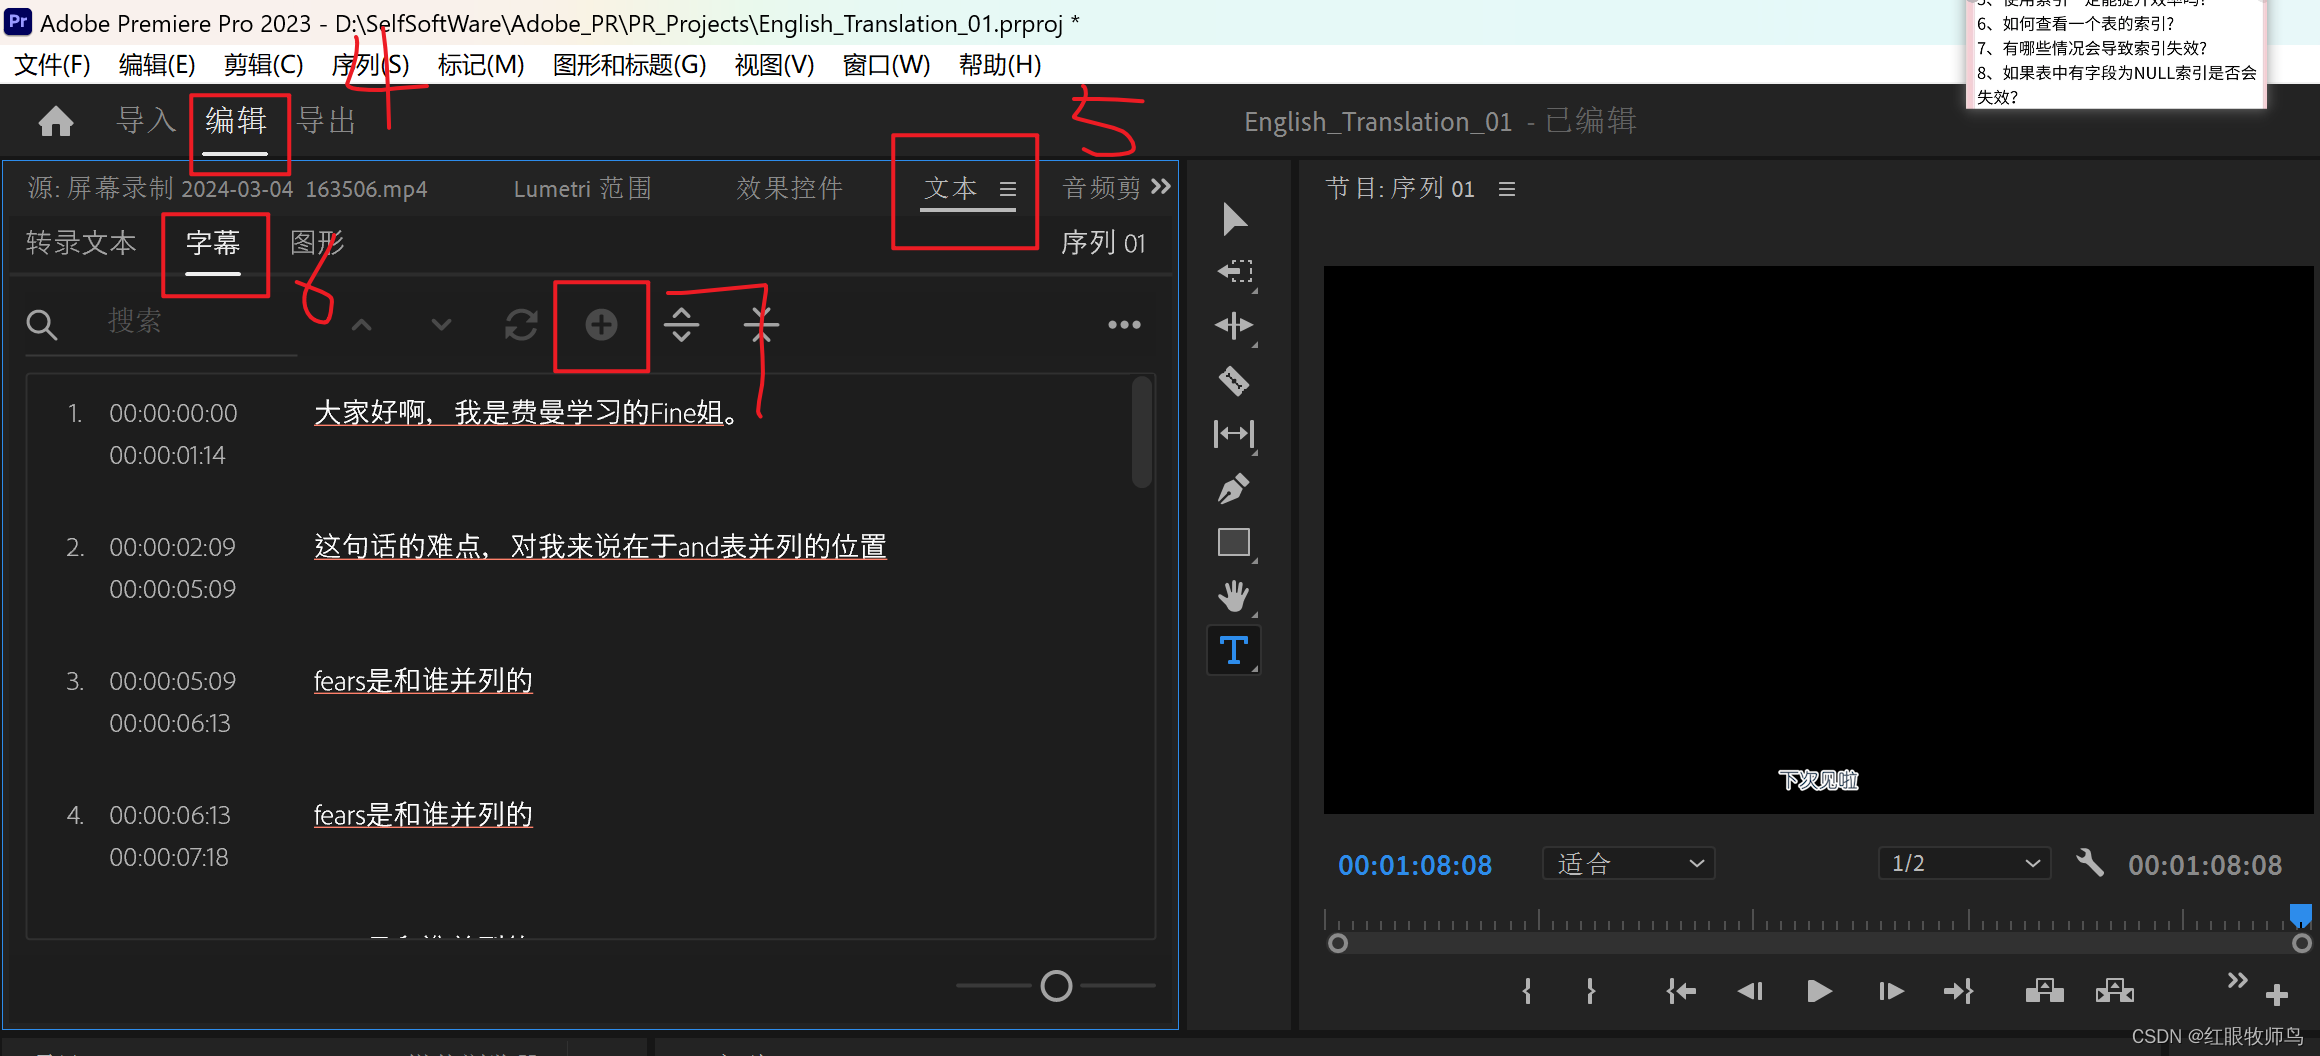
Task: Click the refresh captions icon
Action: [521, 325]
